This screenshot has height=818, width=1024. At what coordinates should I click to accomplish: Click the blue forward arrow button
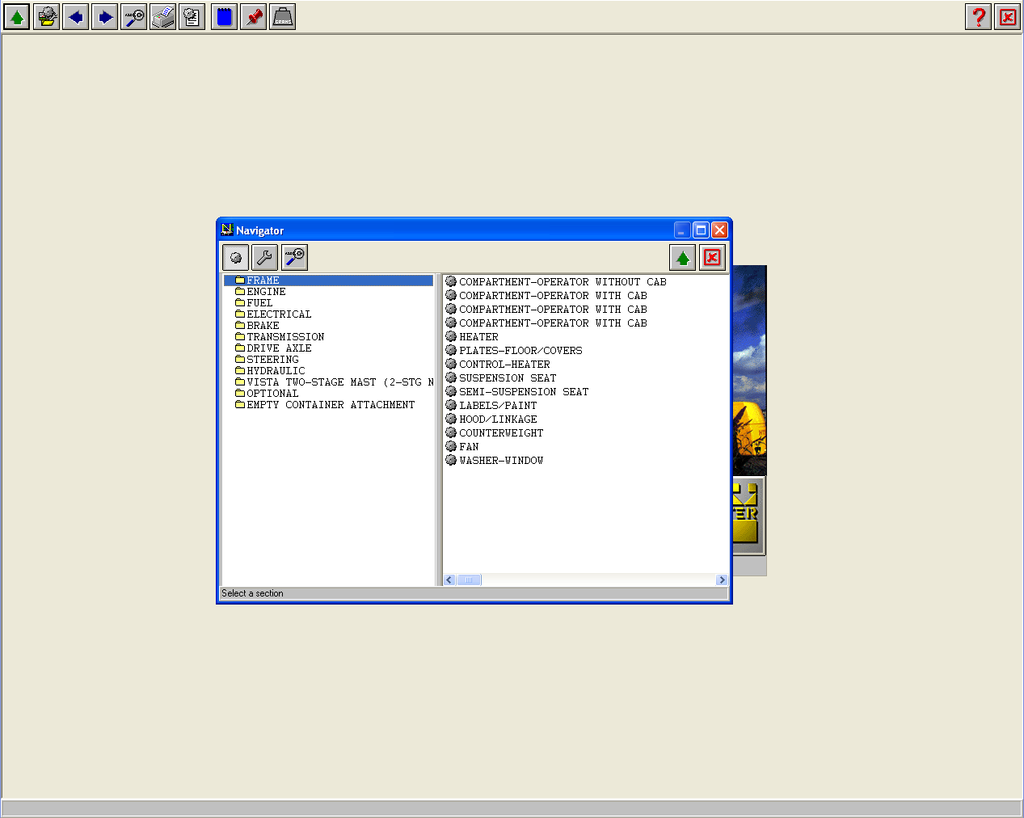coord(104,17)
